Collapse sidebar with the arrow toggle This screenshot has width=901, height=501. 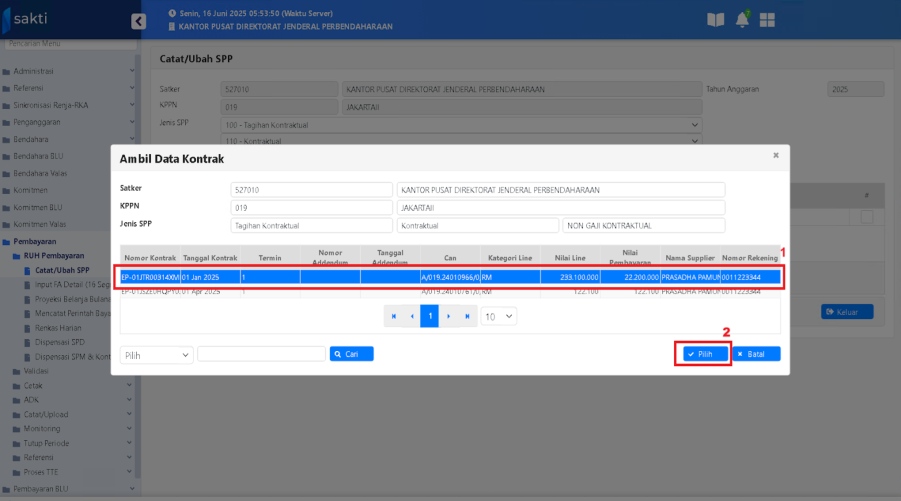coord(138,21)
